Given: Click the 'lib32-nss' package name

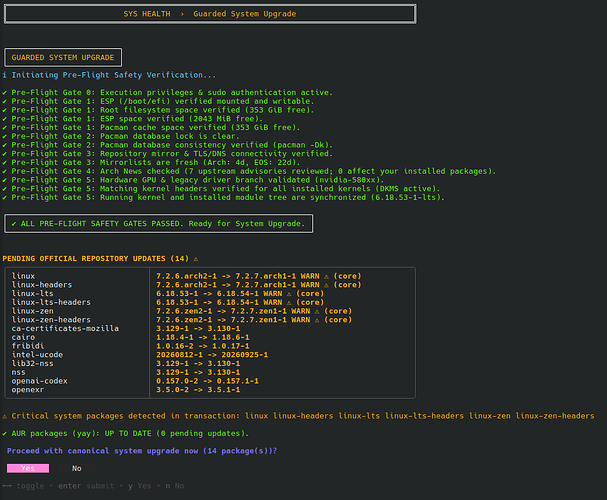Looking at the screenshot, I should pos(33,363).
